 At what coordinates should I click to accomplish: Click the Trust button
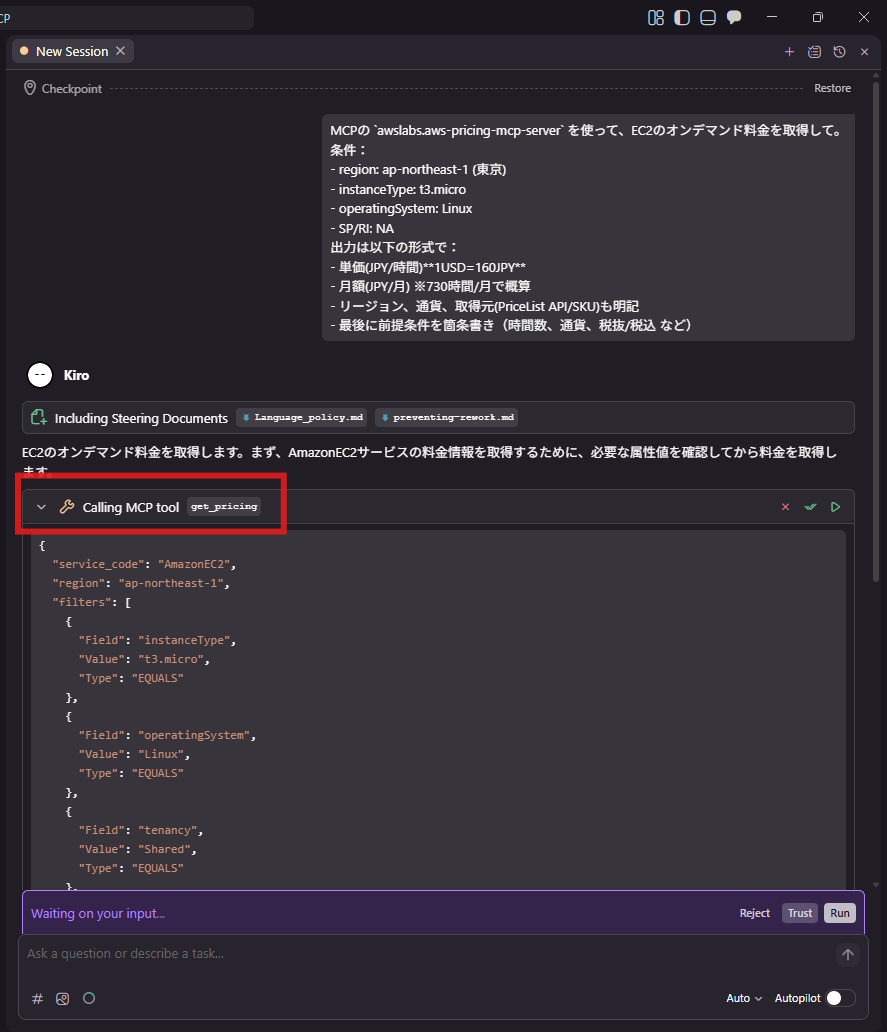coord(800,913)
